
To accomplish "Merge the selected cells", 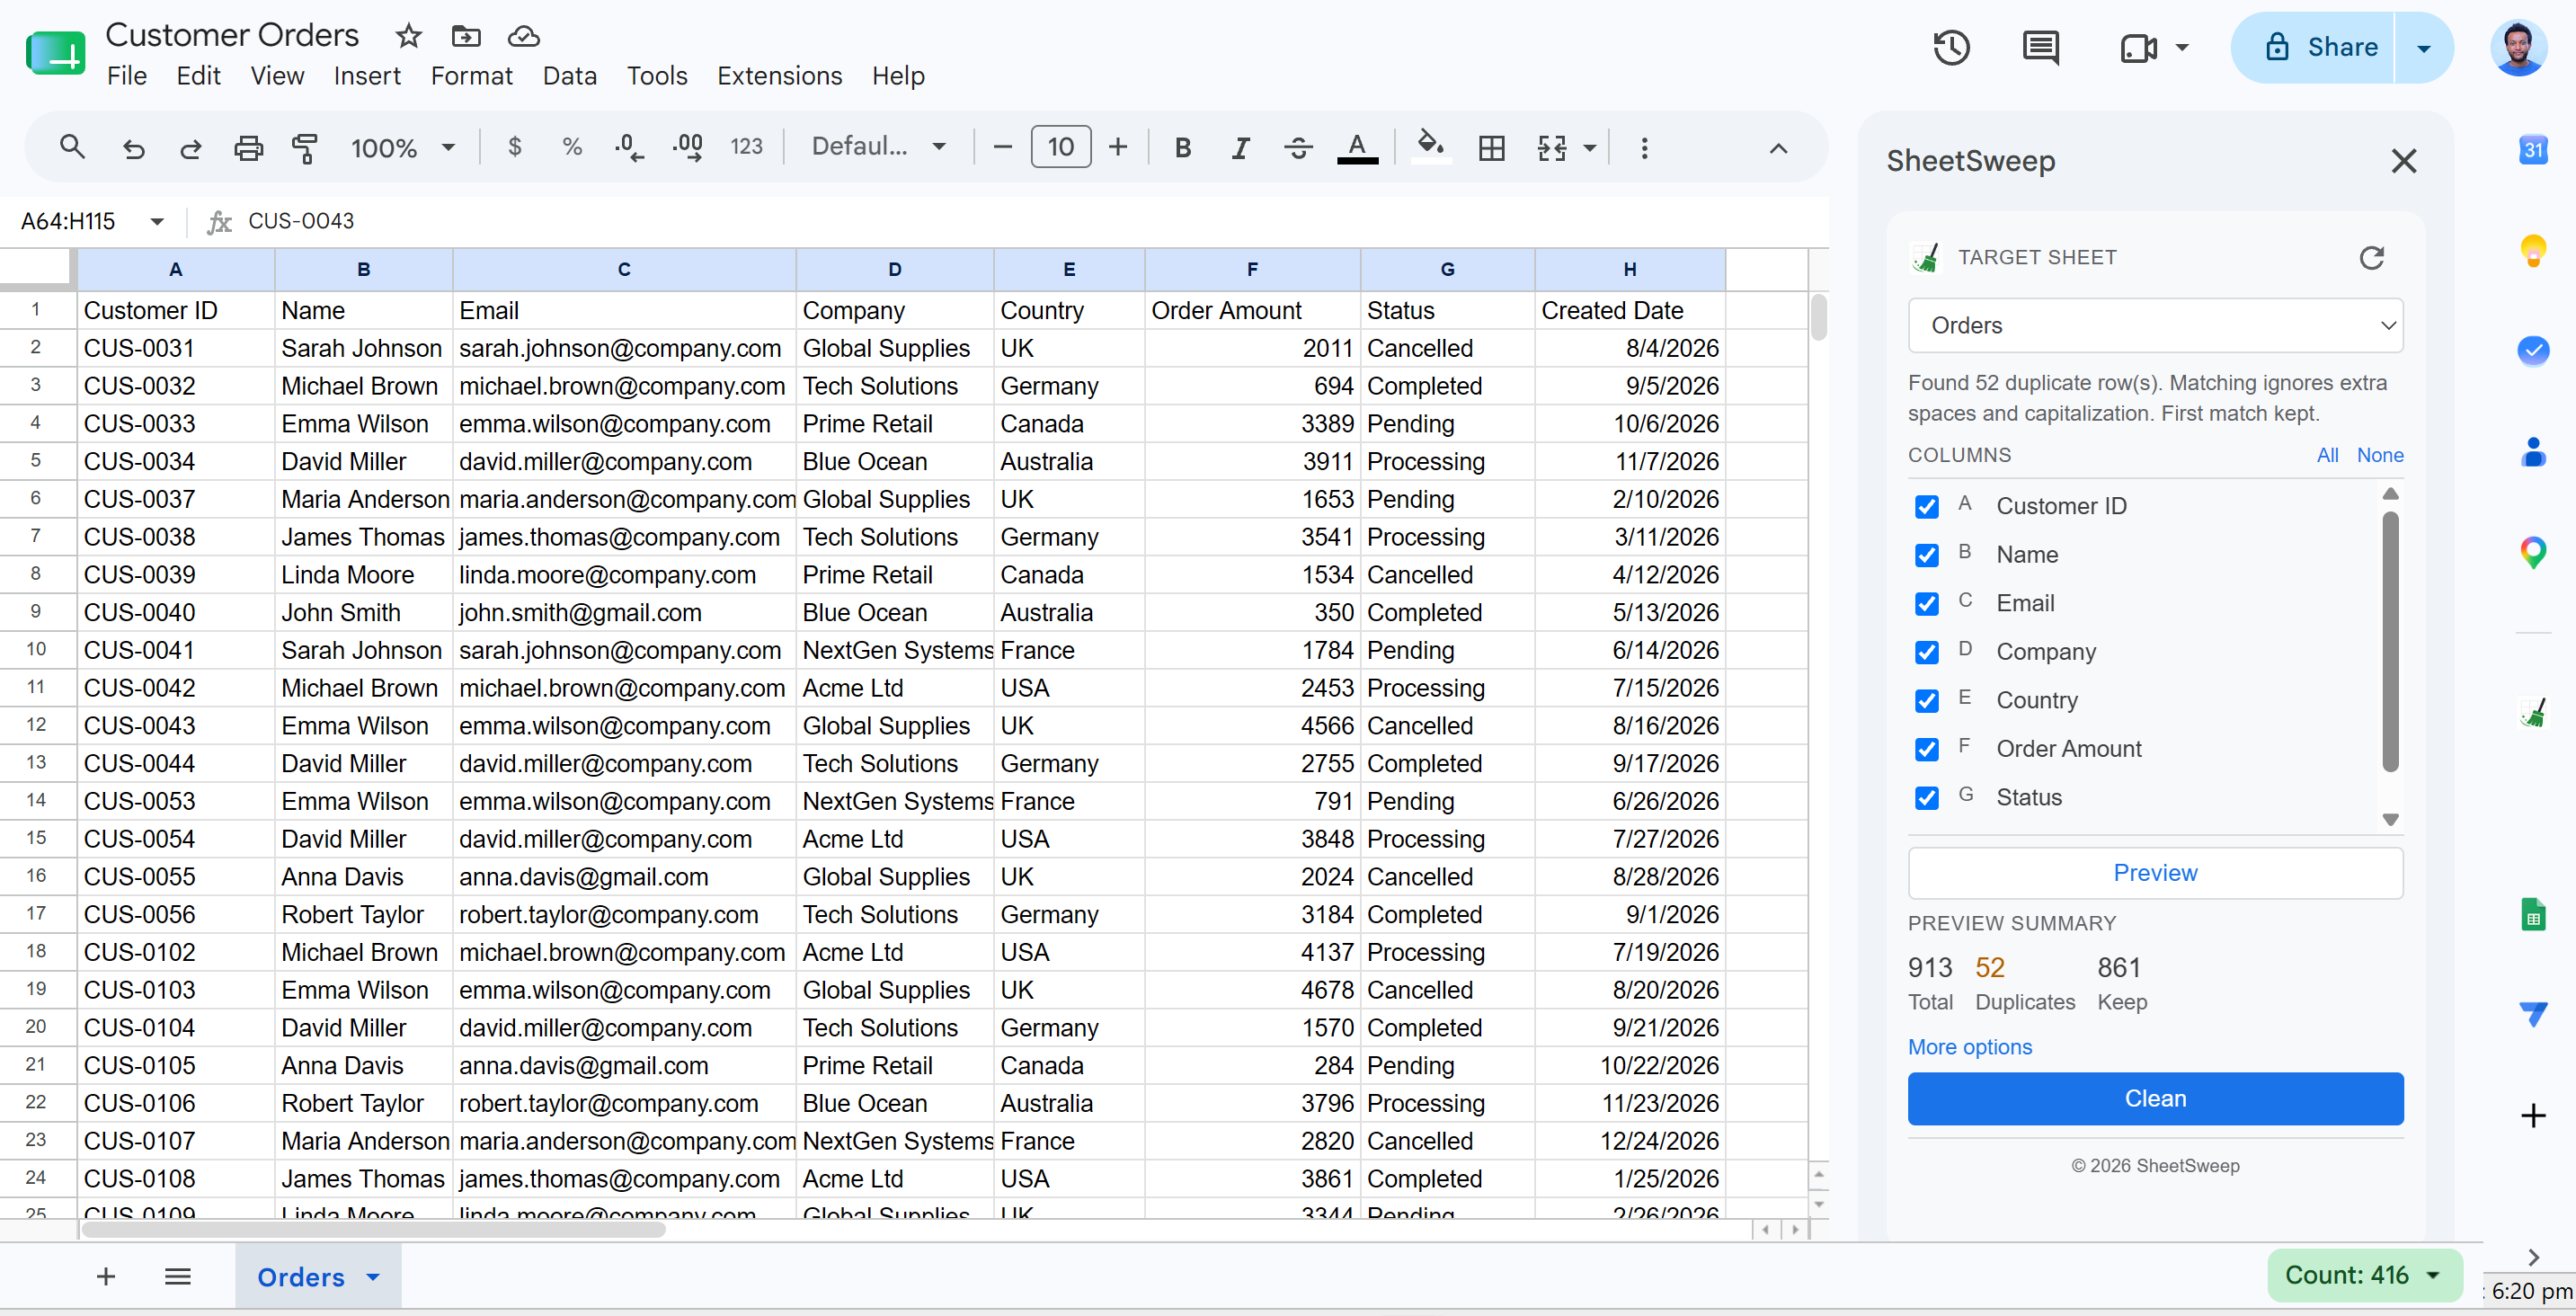I will coord(1551,148).
